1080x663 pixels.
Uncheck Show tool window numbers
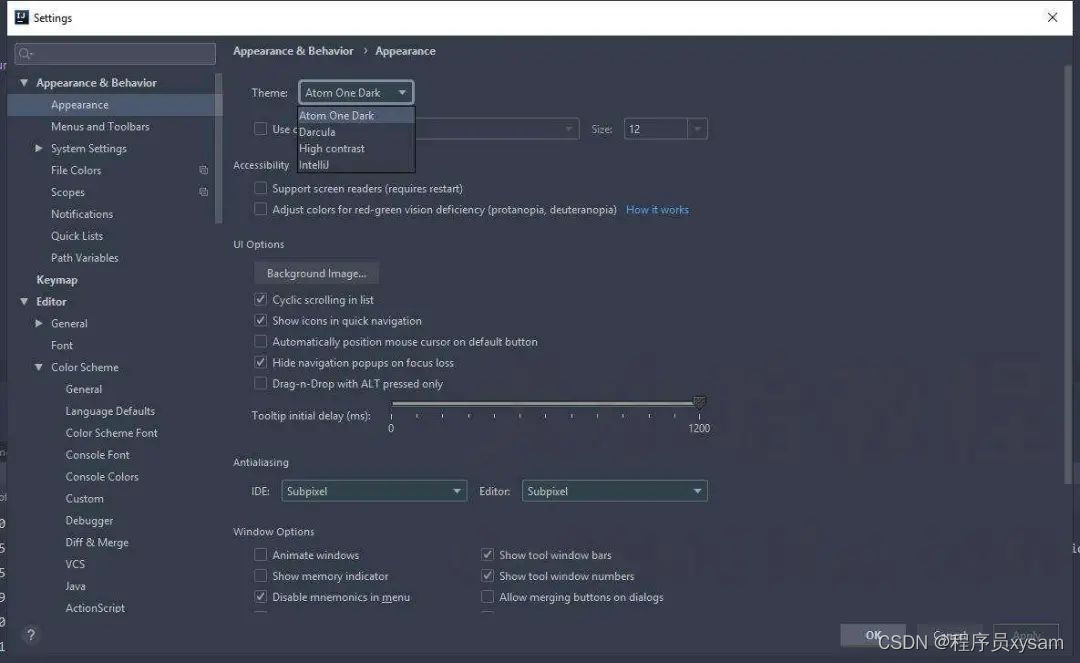(x=487, y=576)
